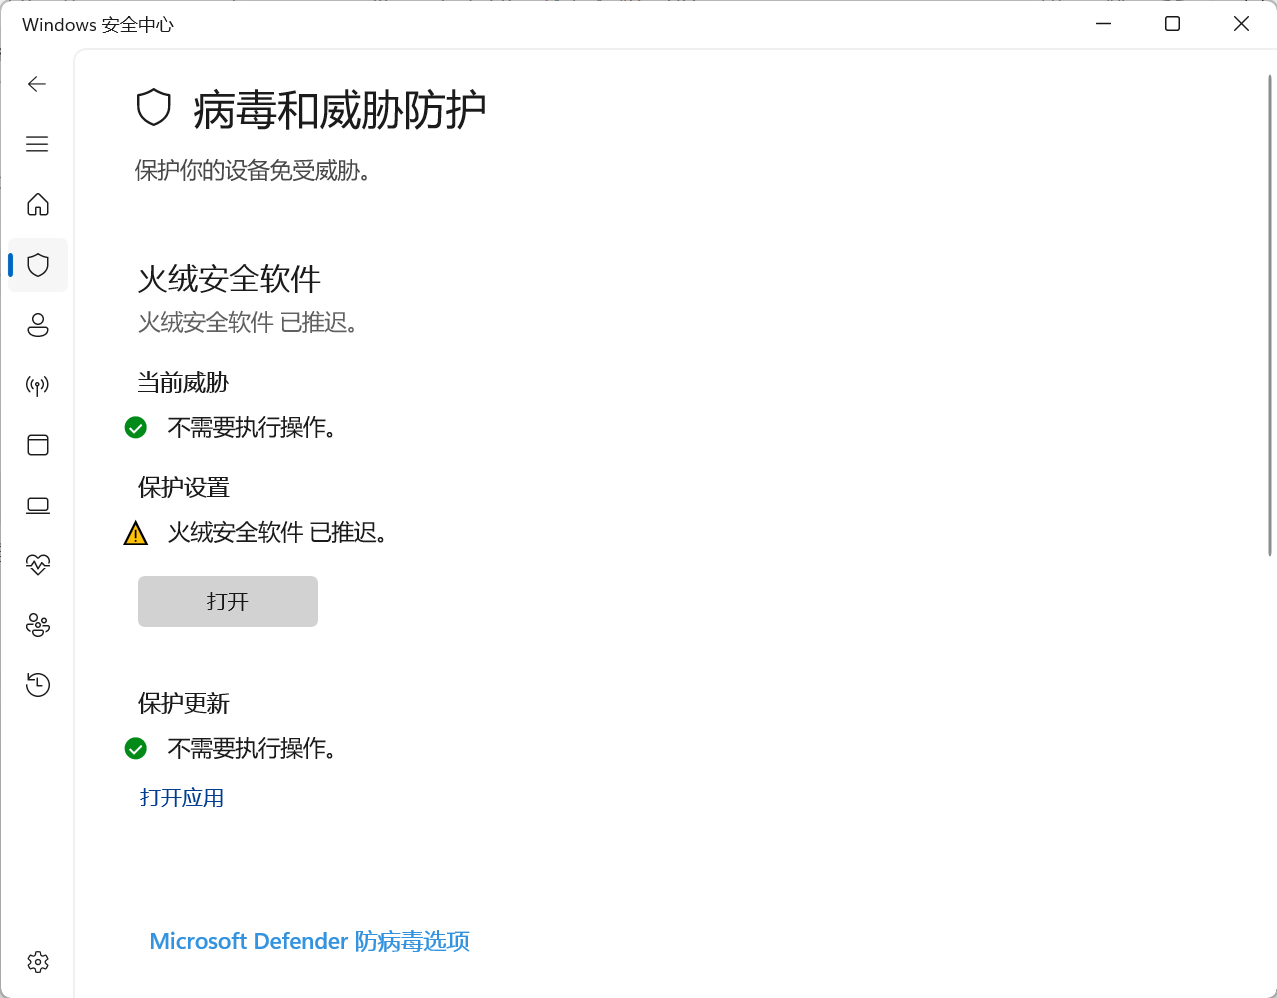This screenshot has height=998, width=1277.
Task: Click 保护你的设备免受威胁 subtitle text
Action: (x=254, y=171)
